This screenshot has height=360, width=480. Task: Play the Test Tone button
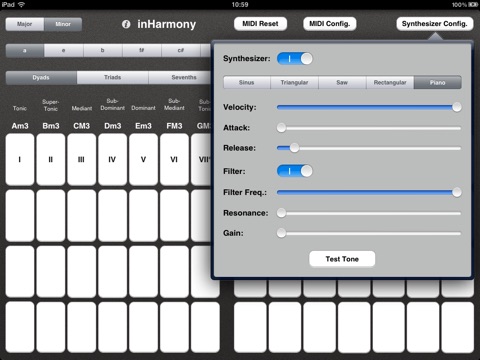click(x=342, y=259)
